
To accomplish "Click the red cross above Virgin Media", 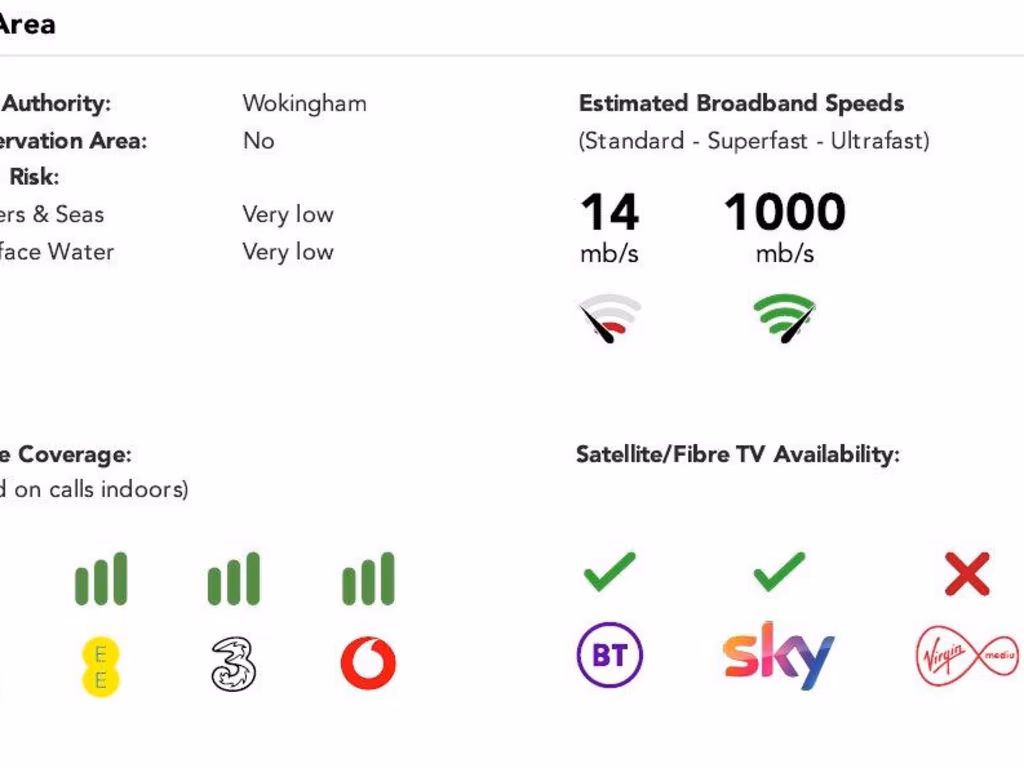I will [967, 573].
